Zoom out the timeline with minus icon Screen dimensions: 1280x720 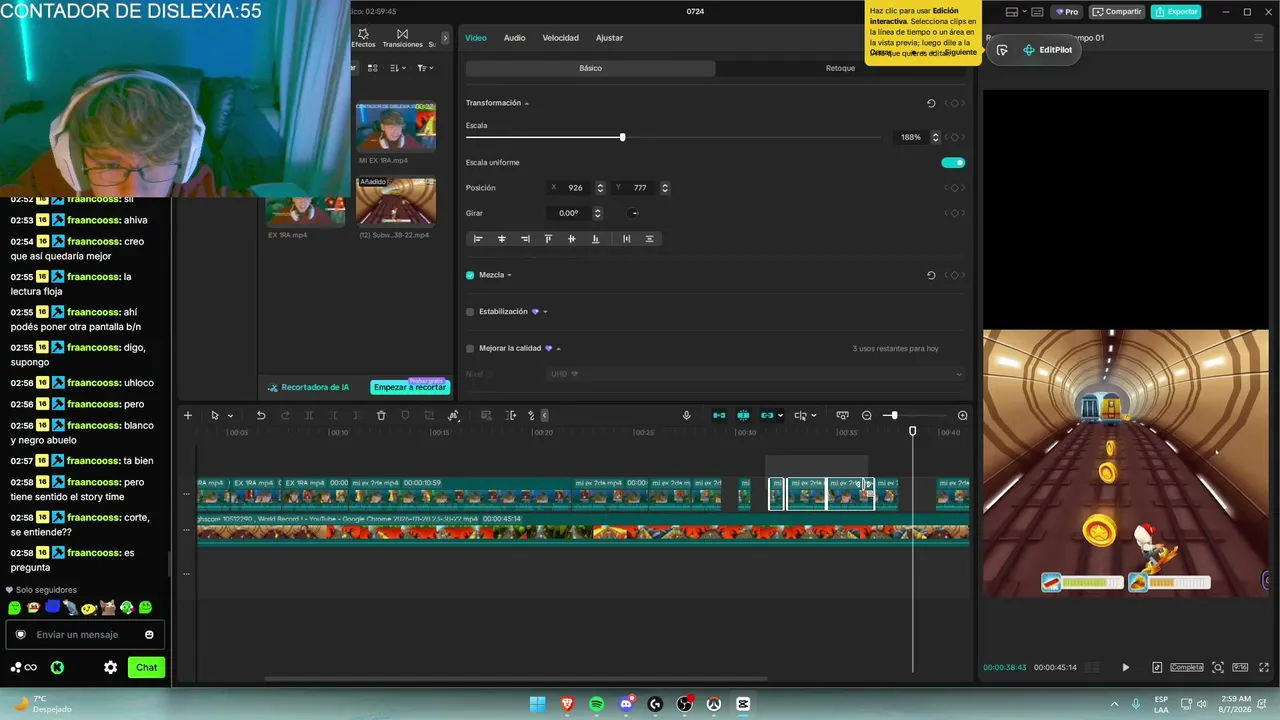[867, 415]
